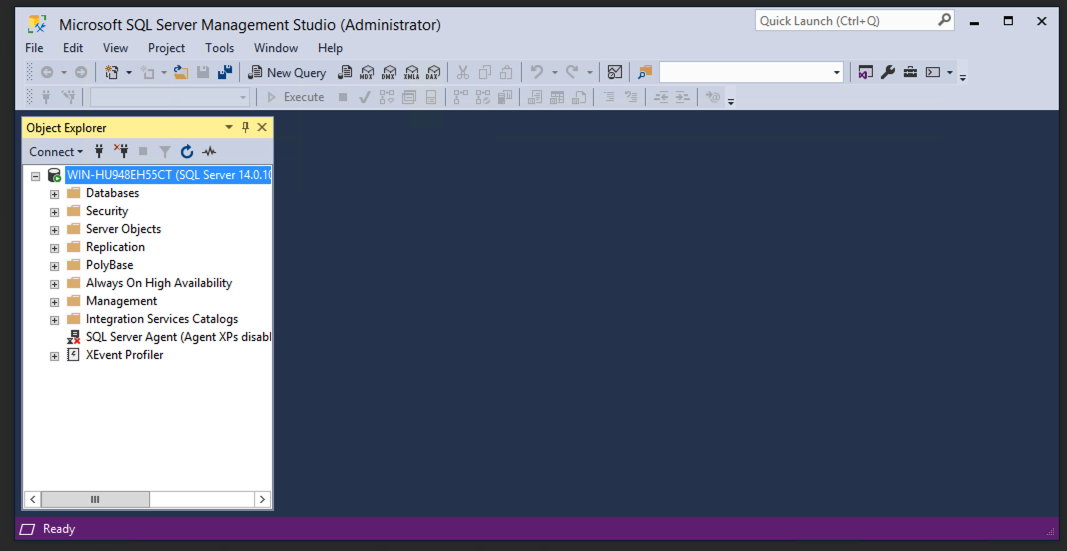Viewport: 1067px width, 551px height.
Task: Open the Toolbox icon in toolbar
Action: pos(910,72)
